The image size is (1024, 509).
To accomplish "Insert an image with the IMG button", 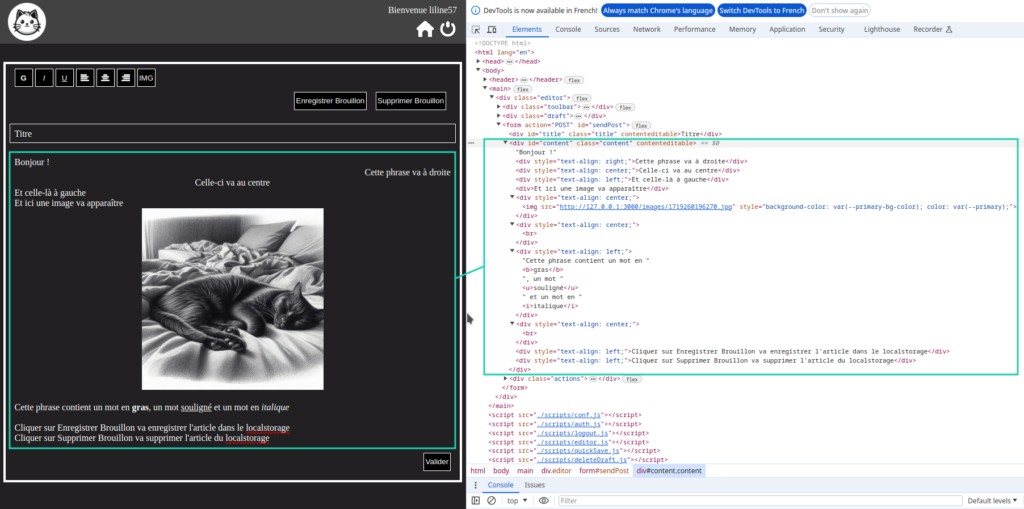I will pos(146,78).
